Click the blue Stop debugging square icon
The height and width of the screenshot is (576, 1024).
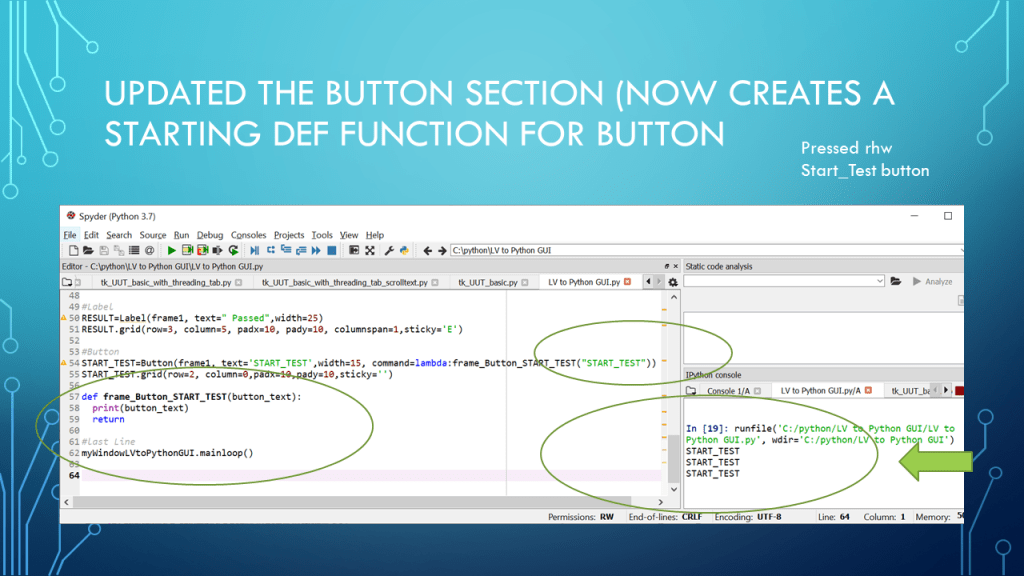331,250
